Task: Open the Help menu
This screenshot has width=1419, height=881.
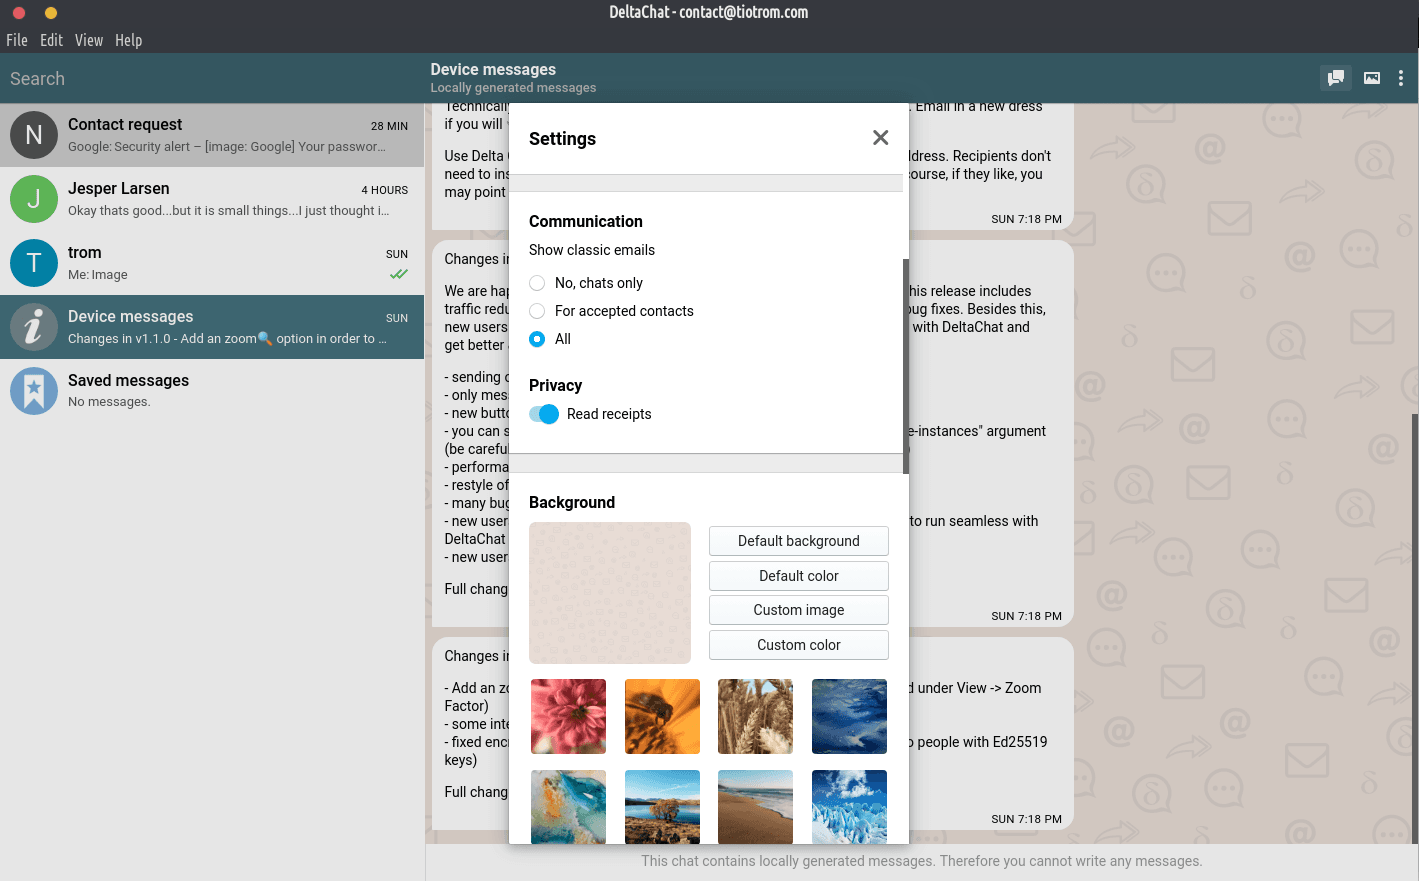Action: tap(128, 40)
